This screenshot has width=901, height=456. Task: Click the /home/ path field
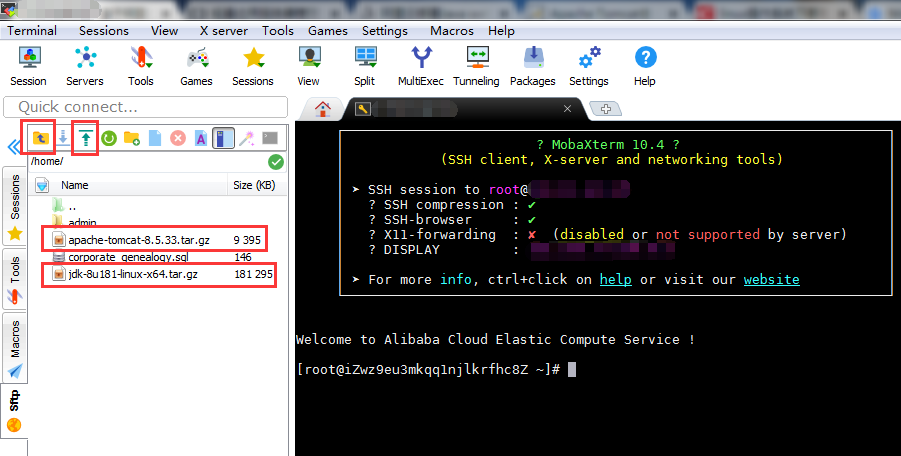(x=147, y=163)
